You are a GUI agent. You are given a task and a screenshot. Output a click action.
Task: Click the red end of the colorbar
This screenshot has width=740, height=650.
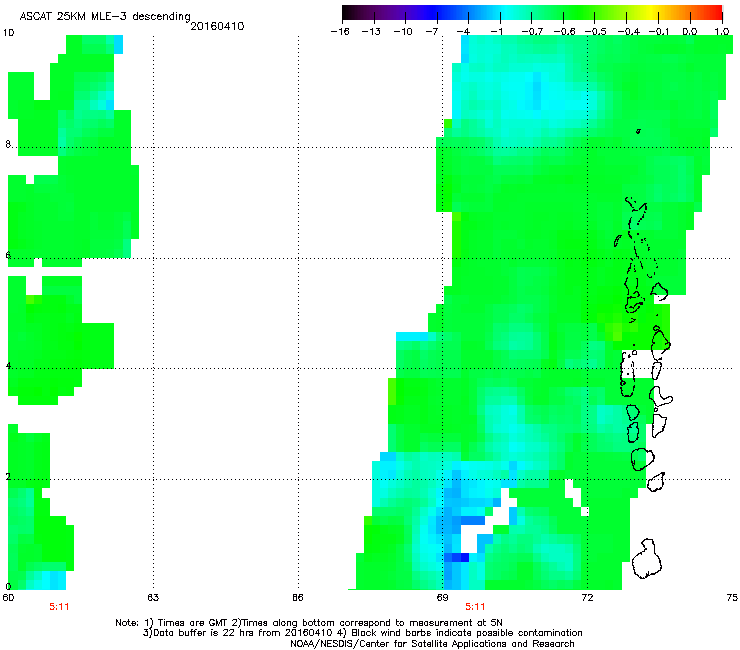click(x=716, y=13)
